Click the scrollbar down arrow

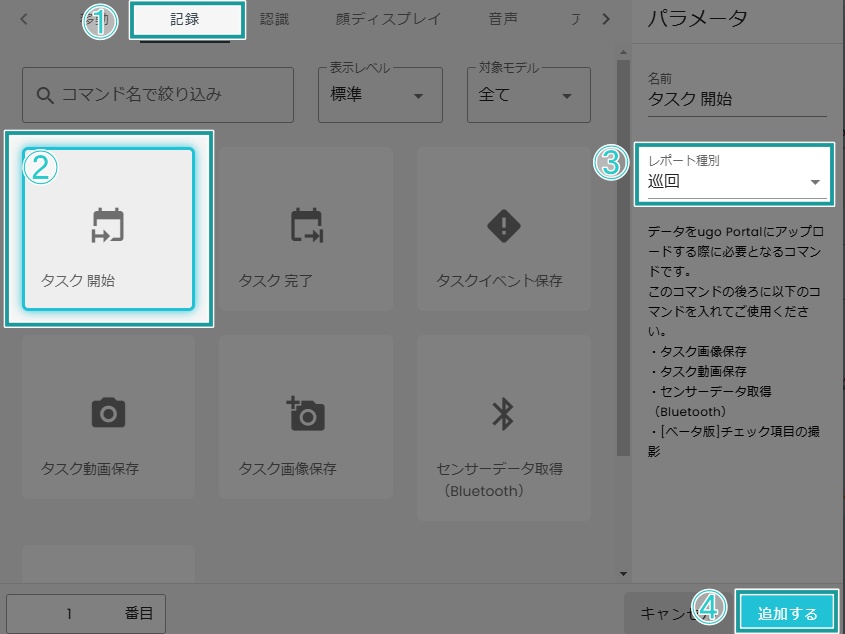(x=624, y=574)
